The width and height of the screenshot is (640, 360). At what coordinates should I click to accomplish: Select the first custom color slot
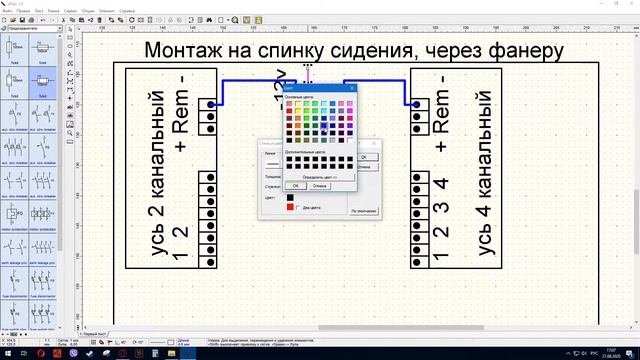(x=289, y=159)
